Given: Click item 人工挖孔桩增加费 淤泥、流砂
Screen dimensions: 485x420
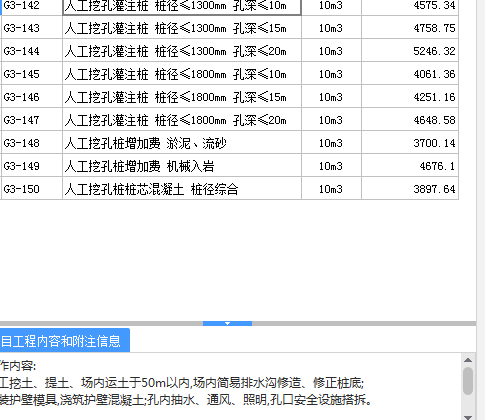Looking at the screenshot, I should 182,143.
